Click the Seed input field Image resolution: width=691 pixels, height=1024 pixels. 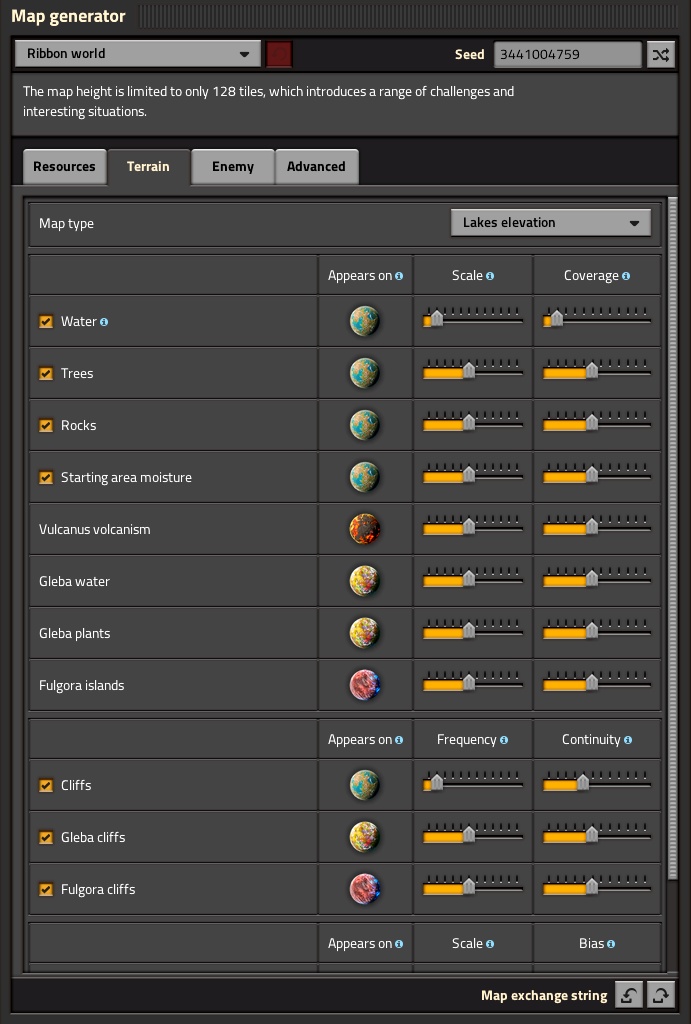pyautogui.click(x=568, y=54)
